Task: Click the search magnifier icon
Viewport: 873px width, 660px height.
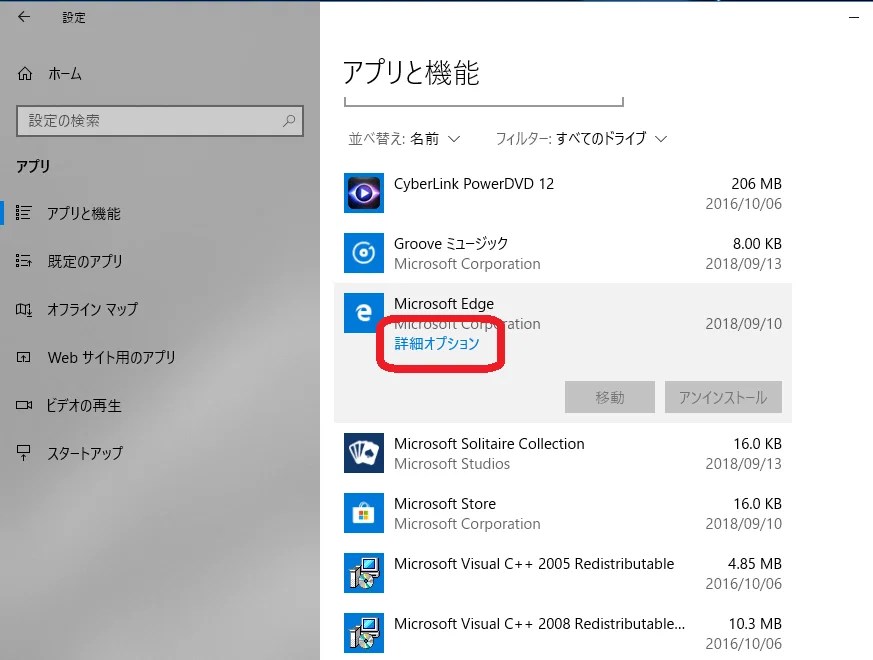Action: (289, 120)
